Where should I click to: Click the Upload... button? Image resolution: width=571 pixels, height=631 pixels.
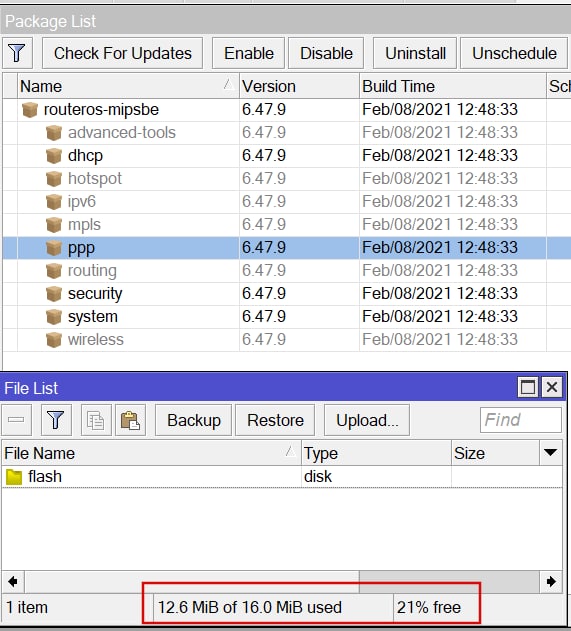pos(367,420)
